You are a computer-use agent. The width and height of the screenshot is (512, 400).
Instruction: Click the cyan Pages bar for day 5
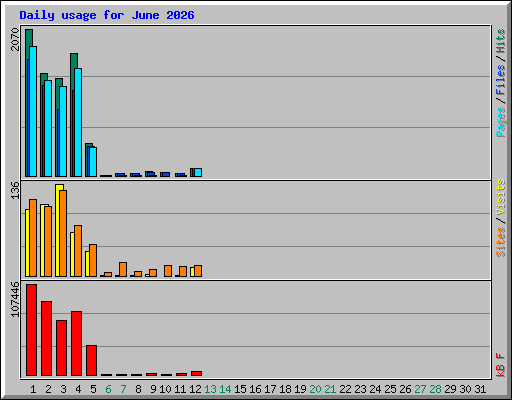tap(93, 162)
